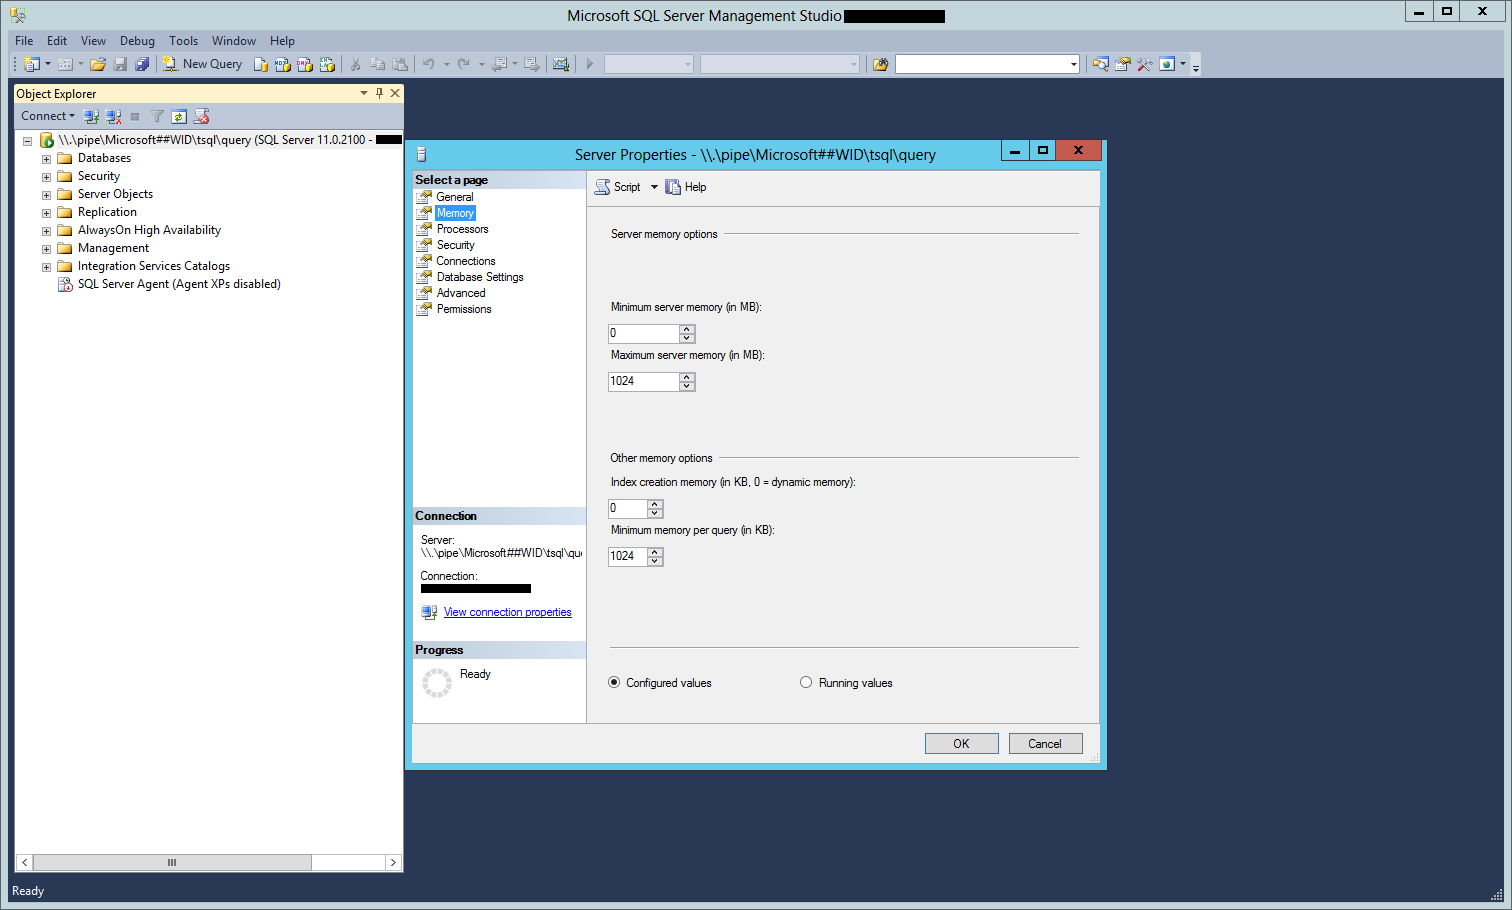Filter objects in Object Explorer
1512x910 pixels.
tap(157, 116)
